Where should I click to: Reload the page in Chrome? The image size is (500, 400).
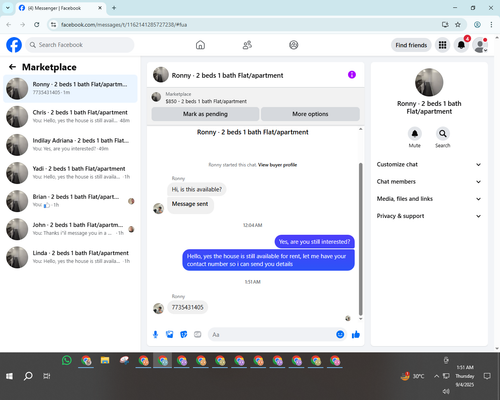(x=37, y=25)
